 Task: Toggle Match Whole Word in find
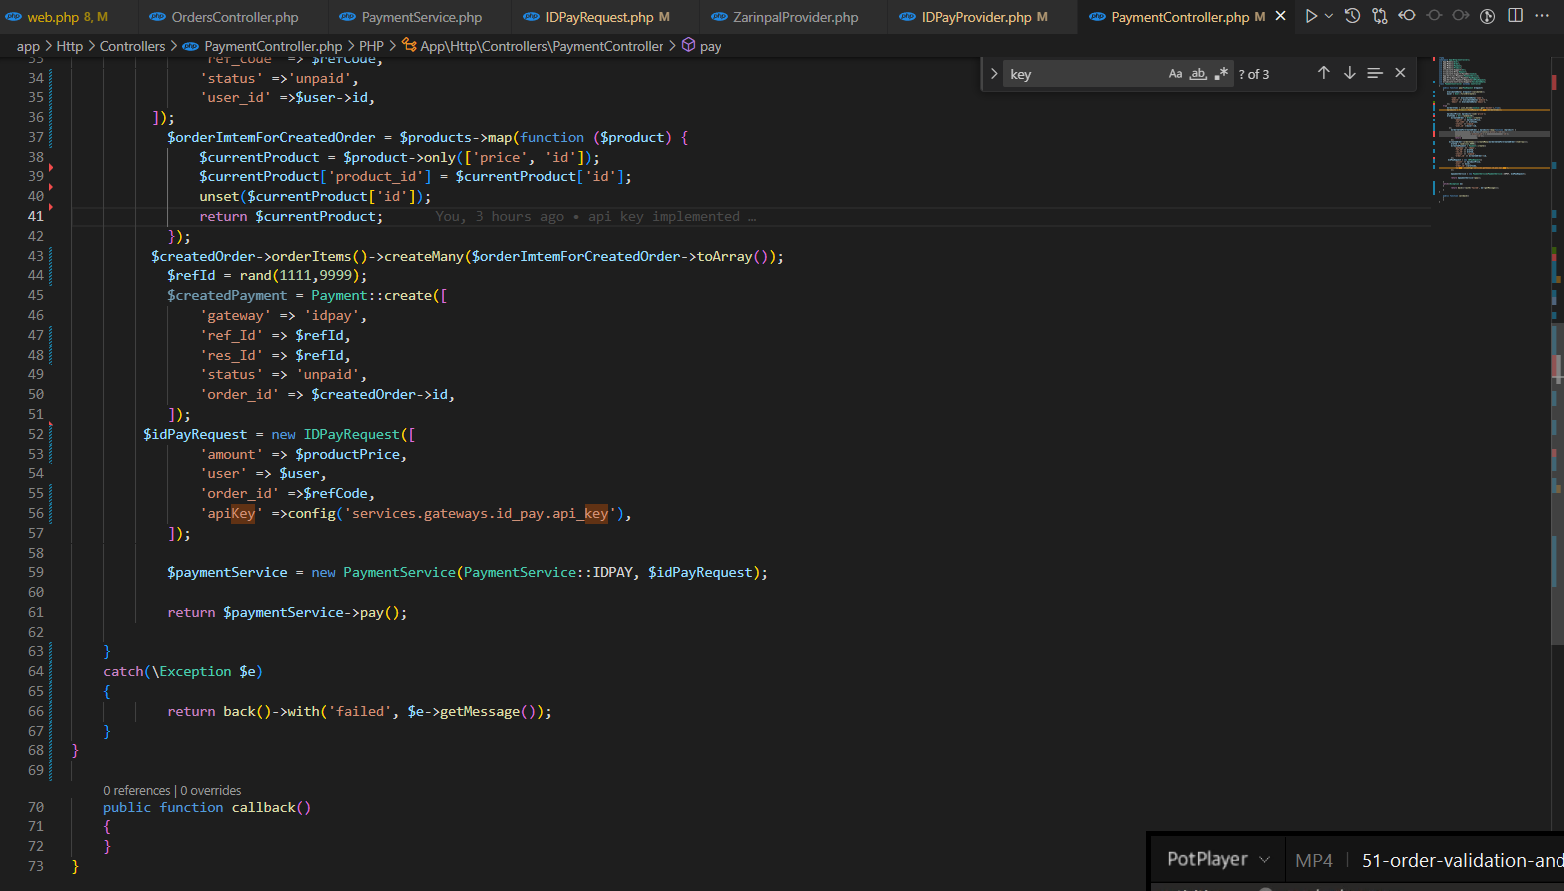point(1198,74)
